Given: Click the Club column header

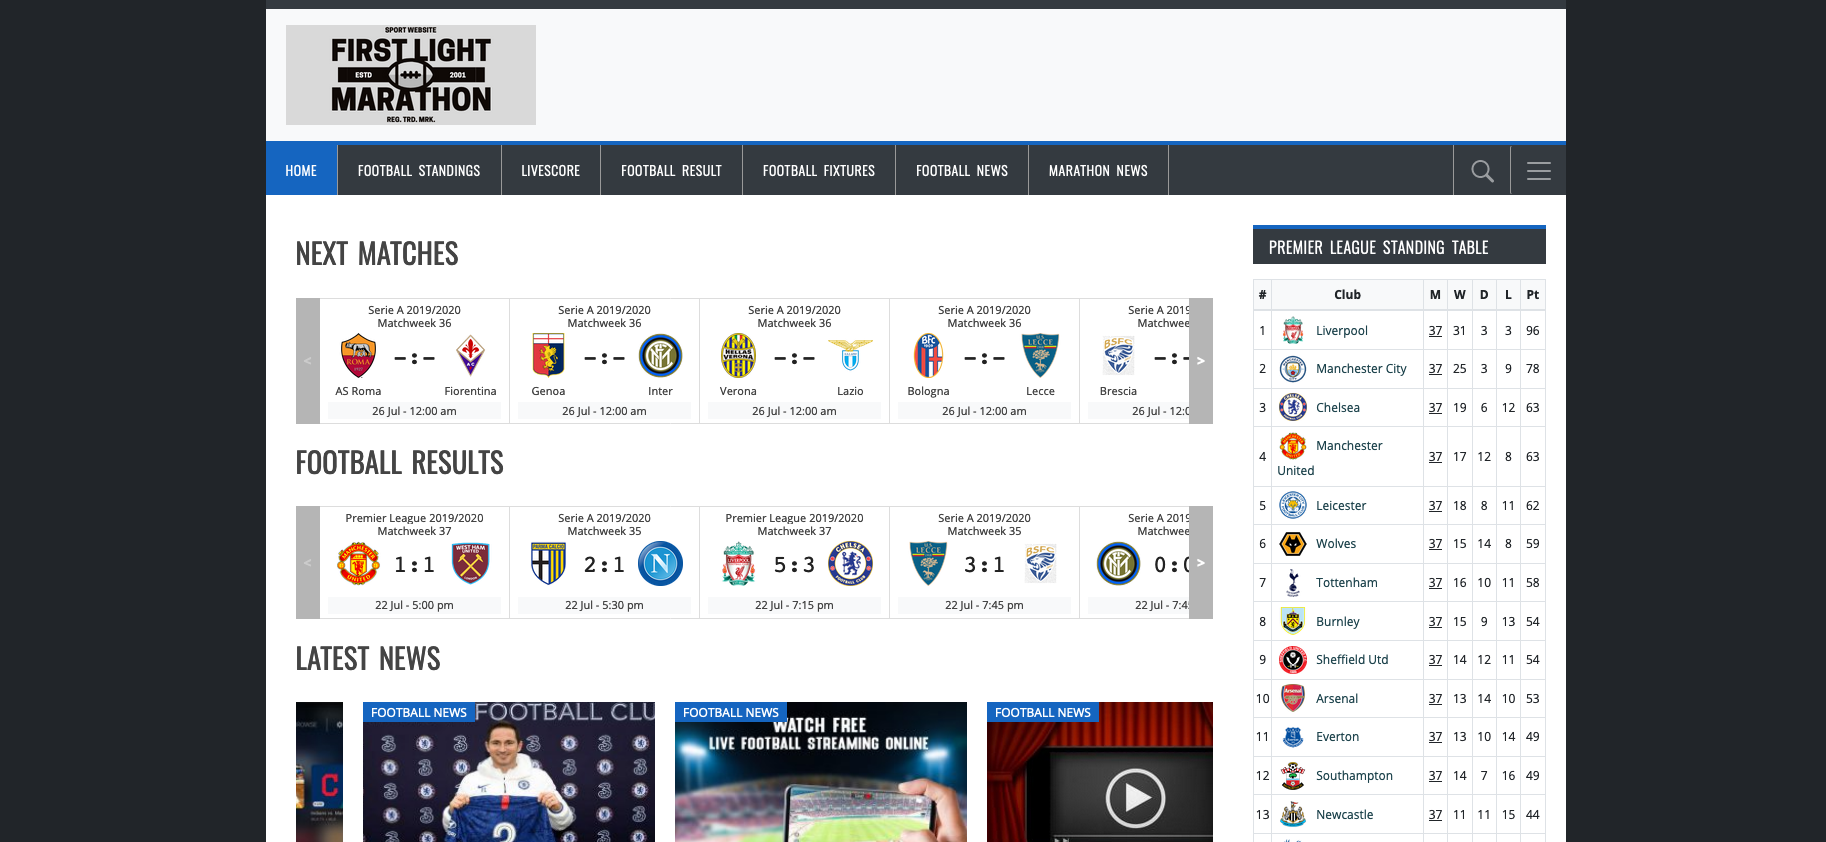Looking at the screenshot, I should (1347, 295).
